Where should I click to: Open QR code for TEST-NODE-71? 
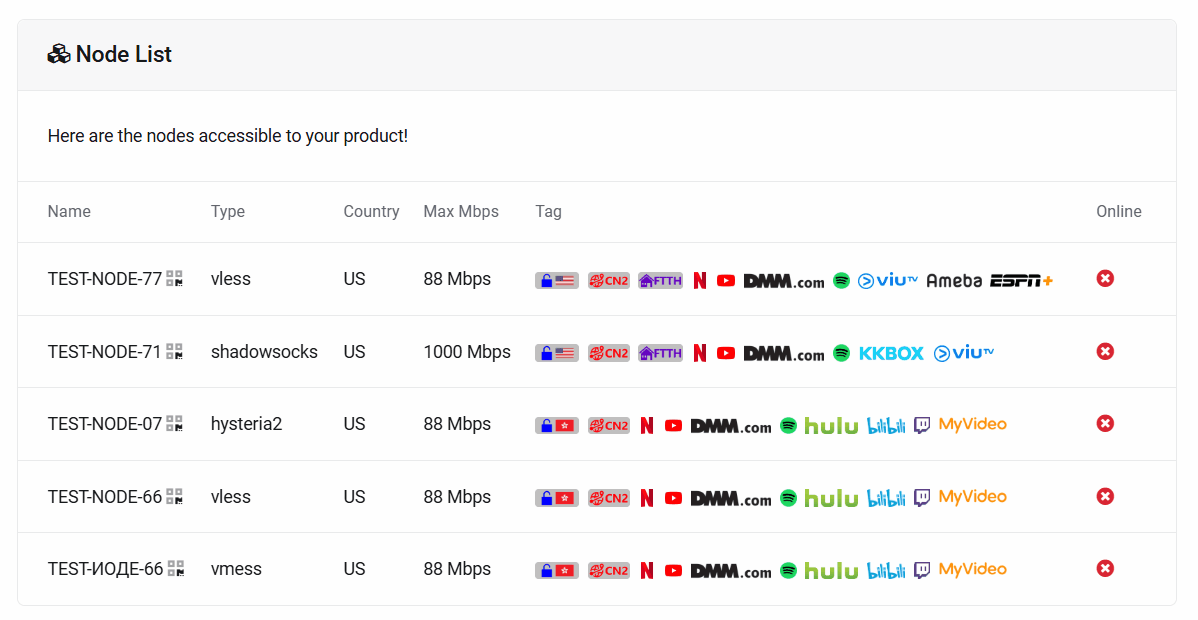coord(175,352)
